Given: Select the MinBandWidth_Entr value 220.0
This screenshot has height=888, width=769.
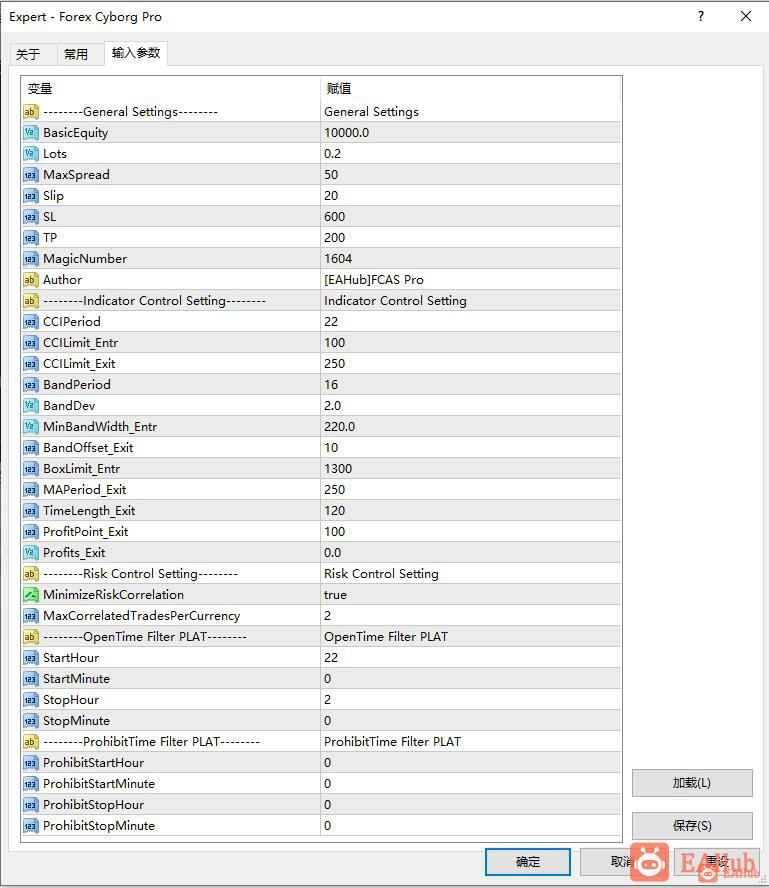Looking at the screenshot, I should pyautogui.click(x=340, y=426).
